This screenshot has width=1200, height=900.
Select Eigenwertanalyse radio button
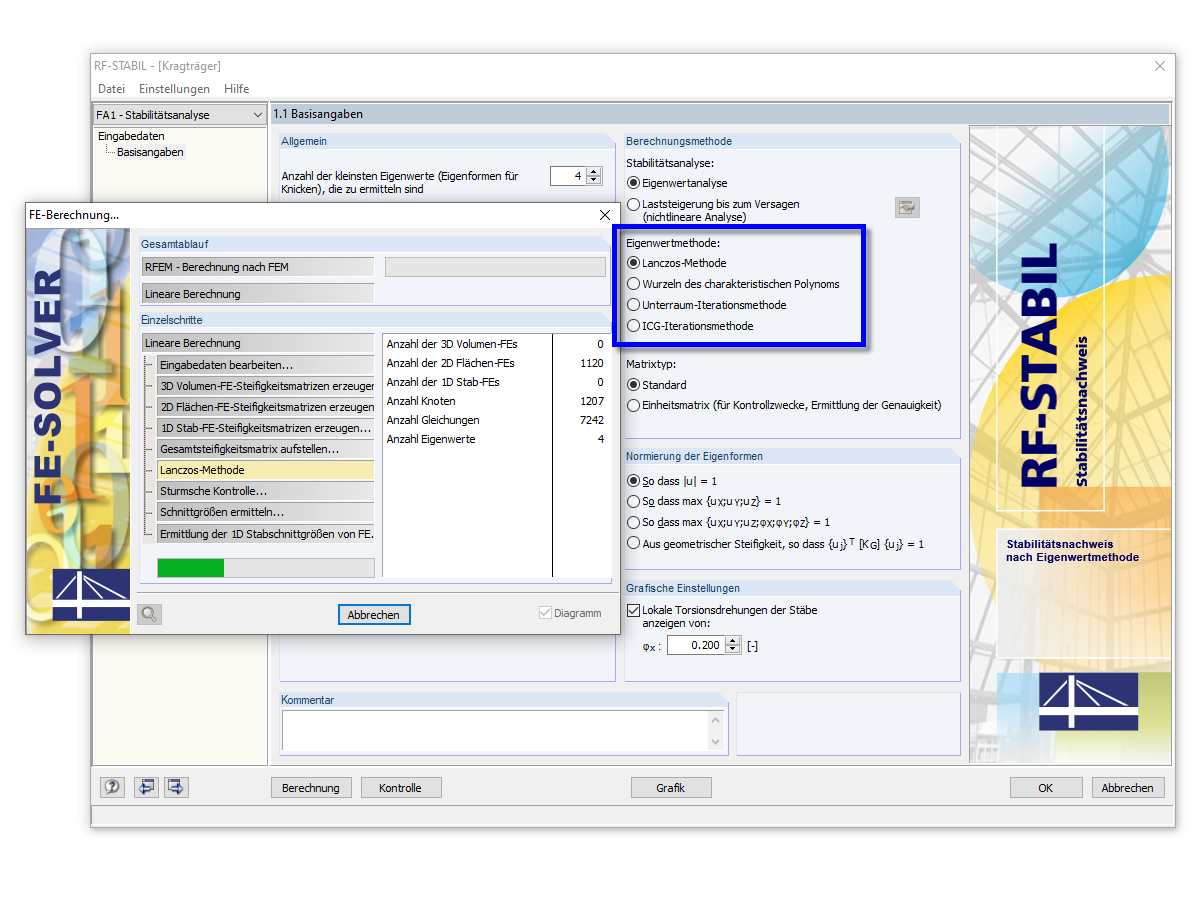[x=633, y=183]
